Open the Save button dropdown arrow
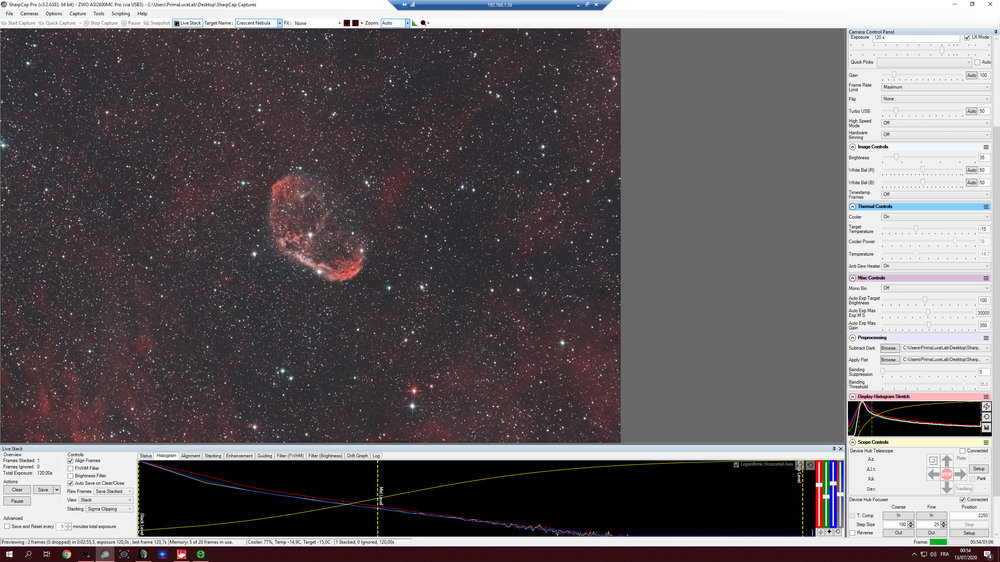 click(56, 490)
